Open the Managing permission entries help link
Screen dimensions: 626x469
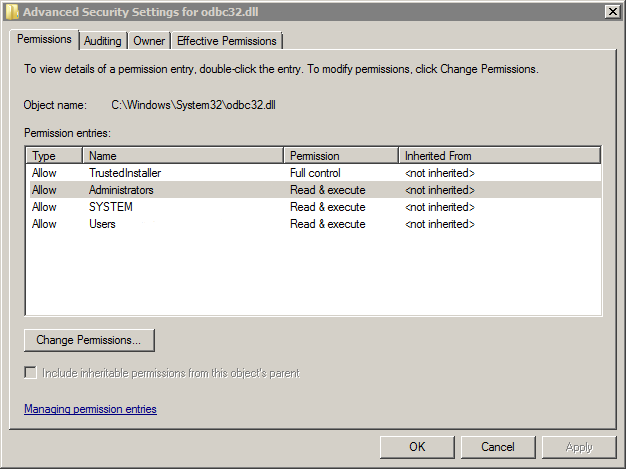[x=90, y=409]
